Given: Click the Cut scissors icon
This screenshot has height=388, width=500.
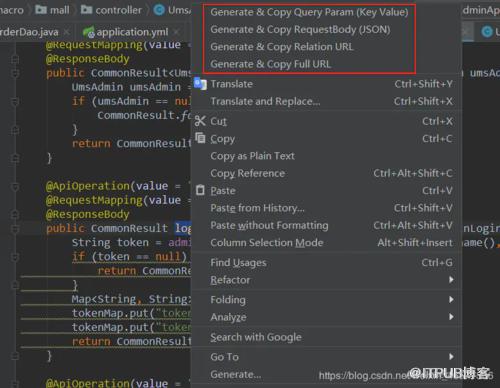Looking at the screenshot, I should [200, 121].
